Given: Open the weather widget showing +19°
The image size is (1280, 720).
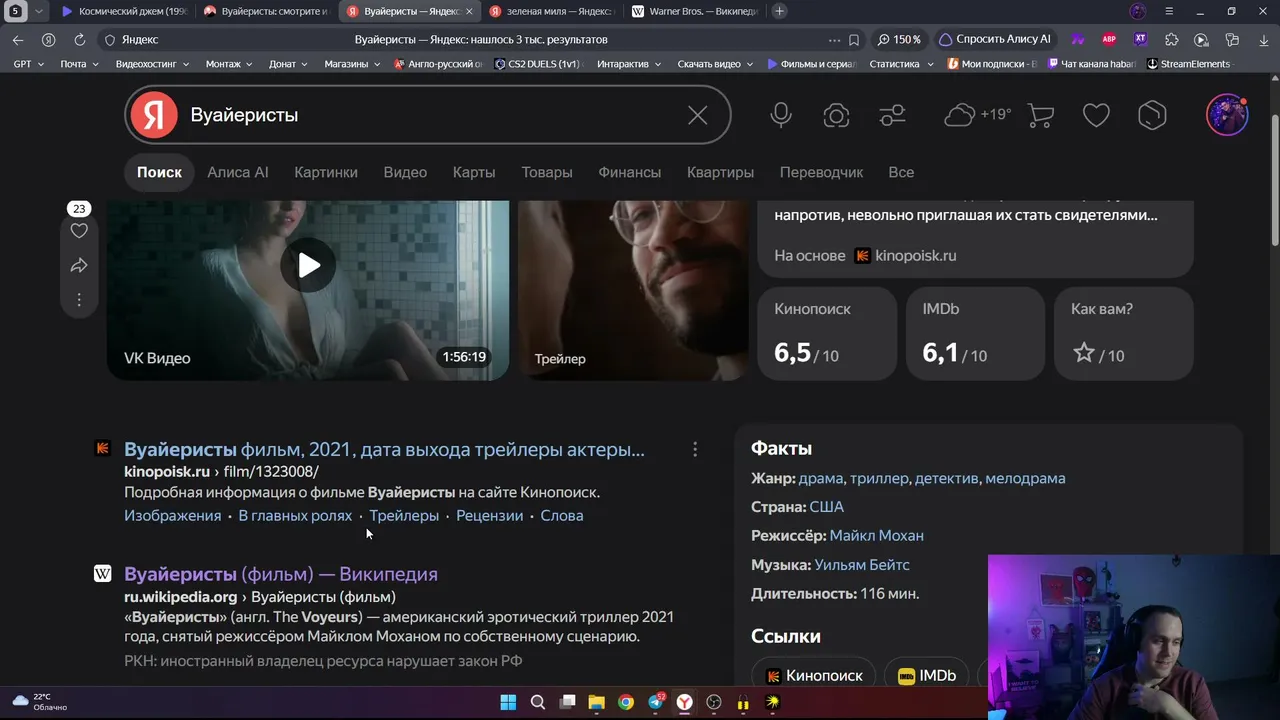Looking at the screenshot, I should click(978, 115).
